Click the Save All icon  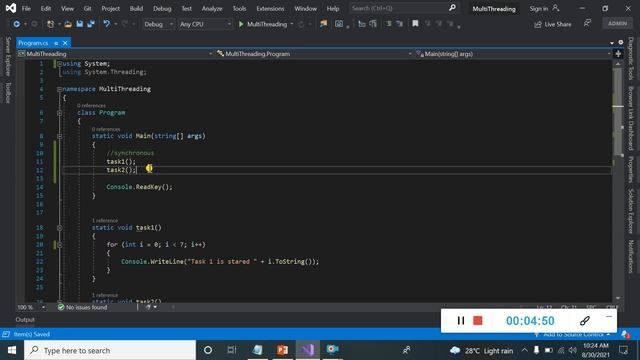tap(91, 24)
